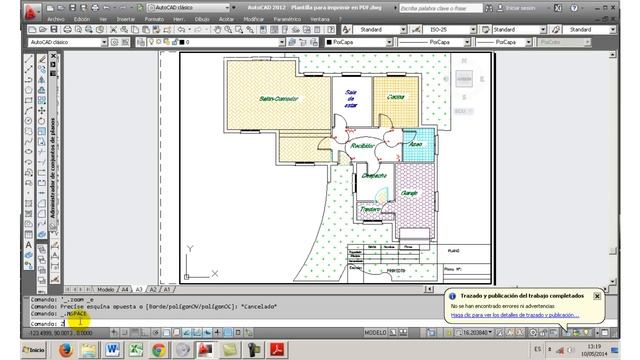Select the Pan hand tool
The width and height of the screenshot is (640, 360).
point(218,29)
